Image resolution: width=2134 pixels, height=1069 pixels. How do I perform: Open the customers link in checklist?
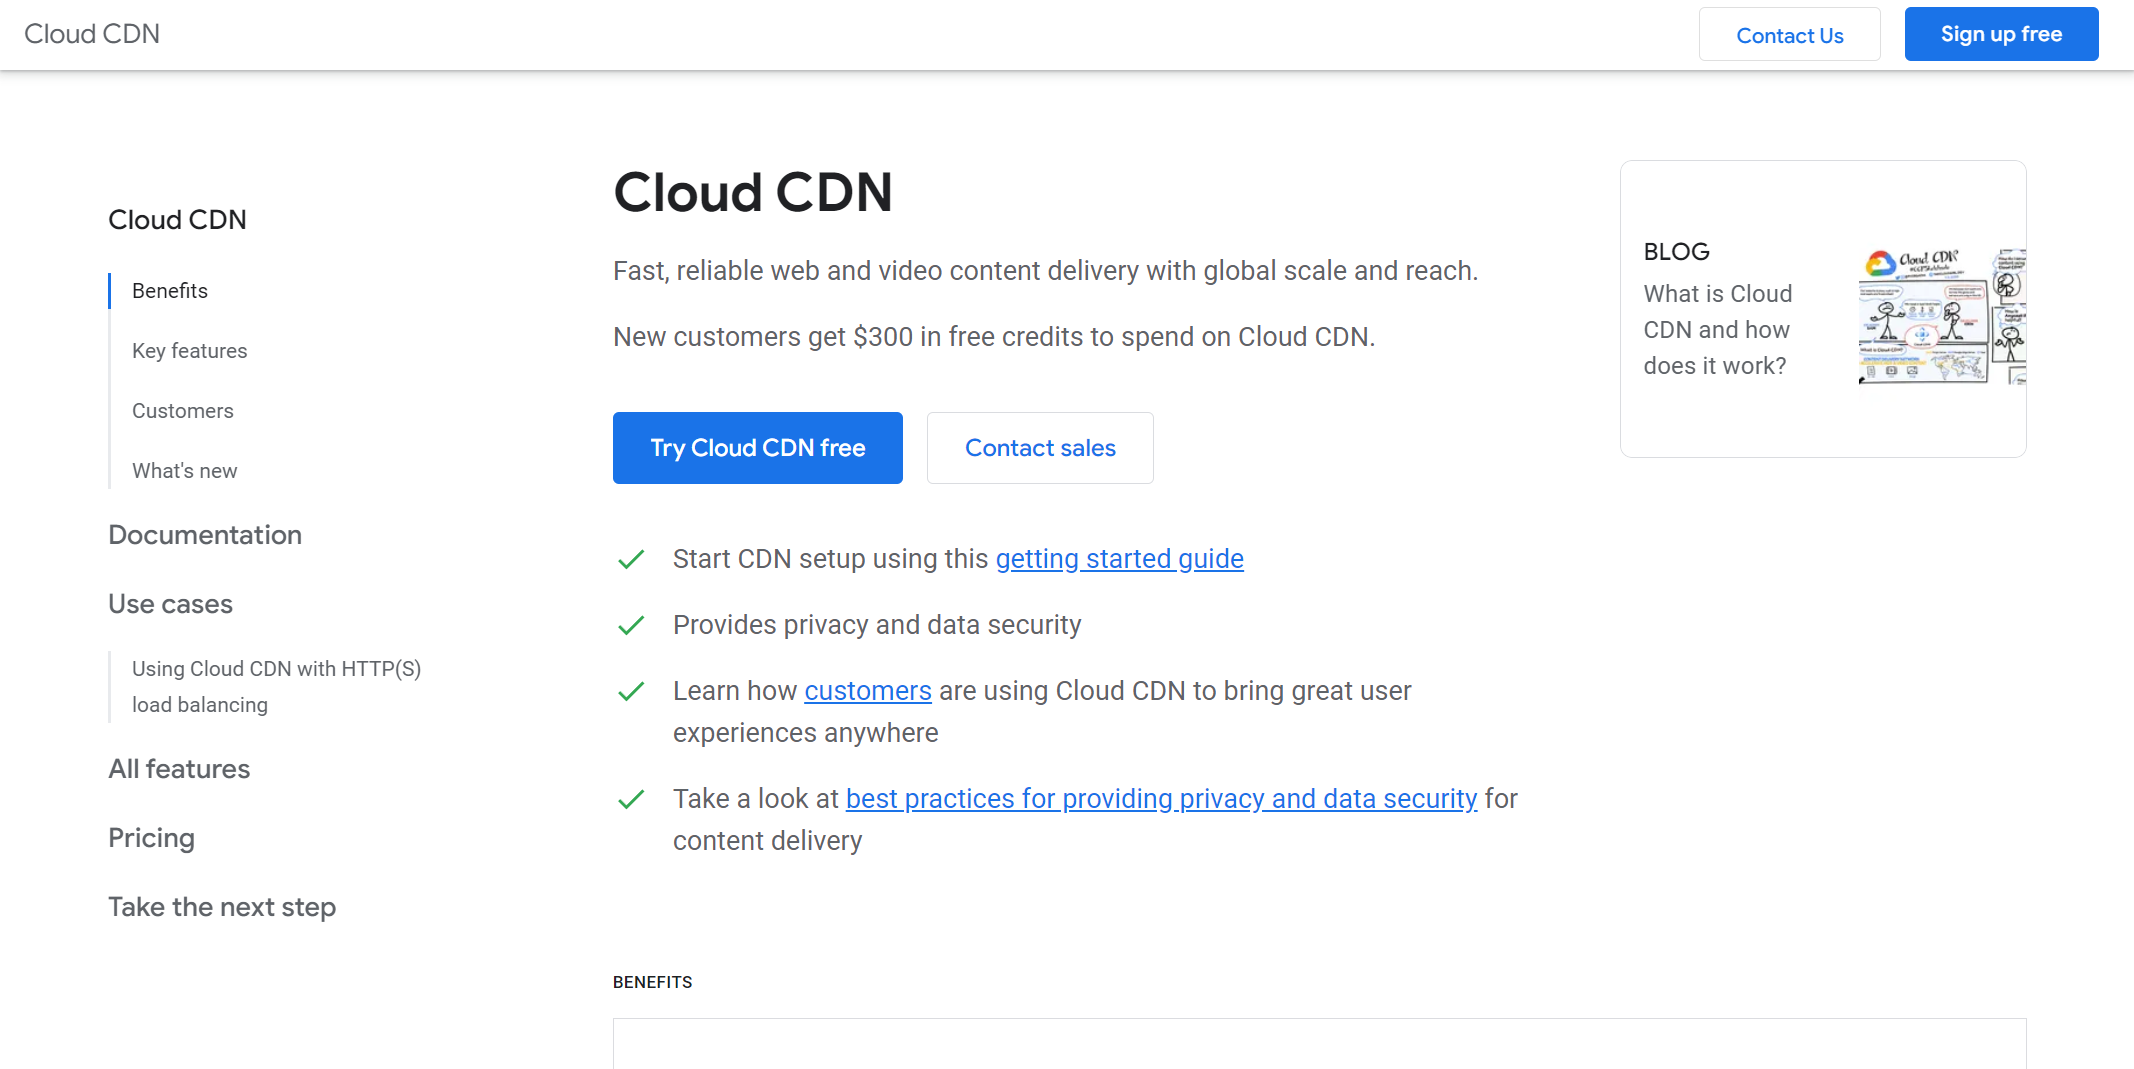coord(868,691)
